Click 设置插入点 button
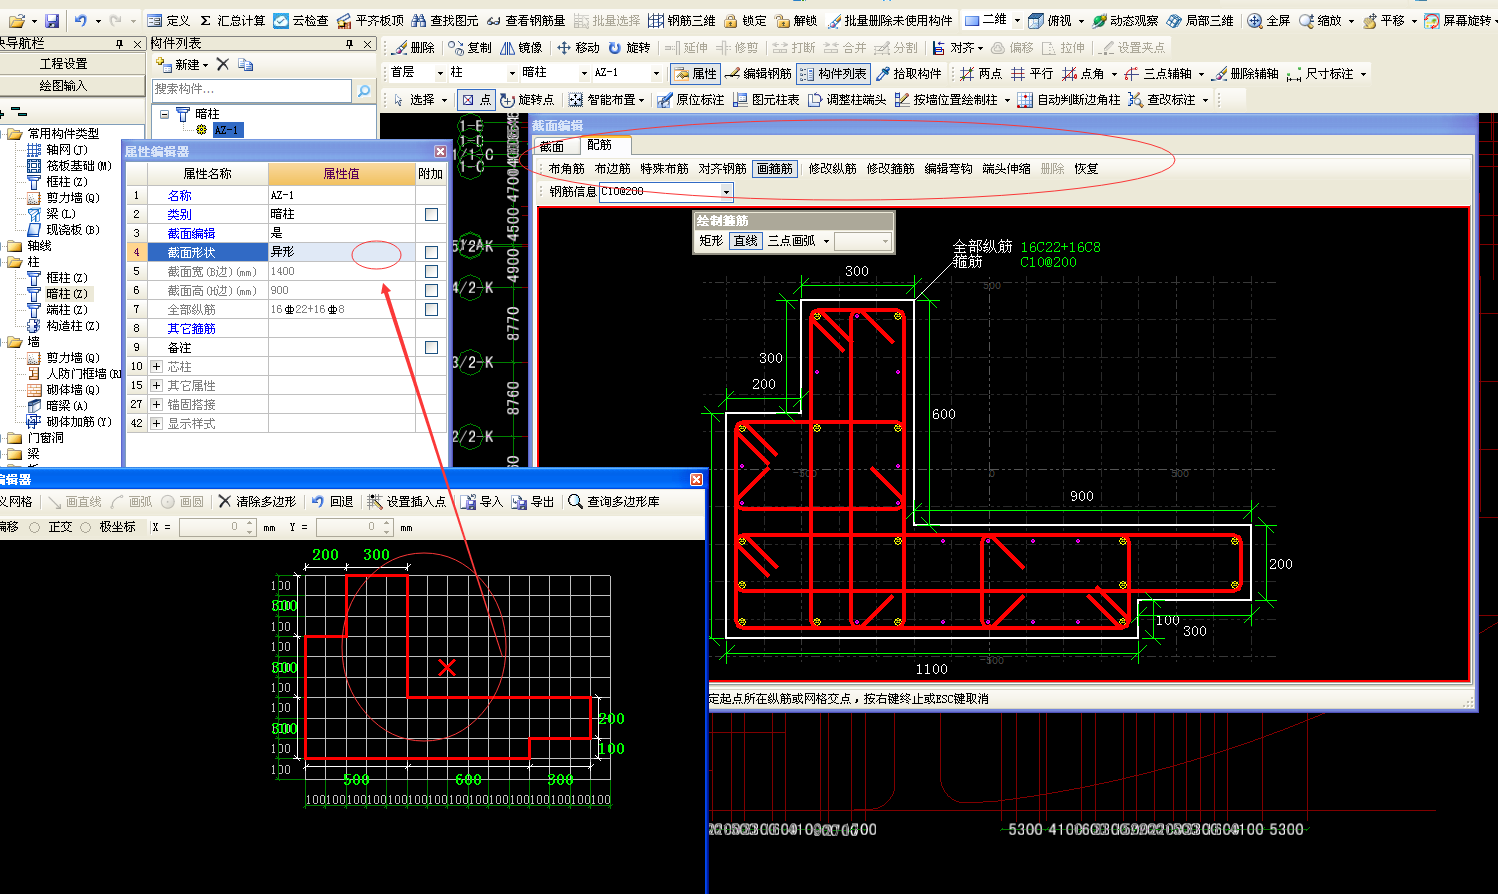1498x894 pixels. coord(407,502)
